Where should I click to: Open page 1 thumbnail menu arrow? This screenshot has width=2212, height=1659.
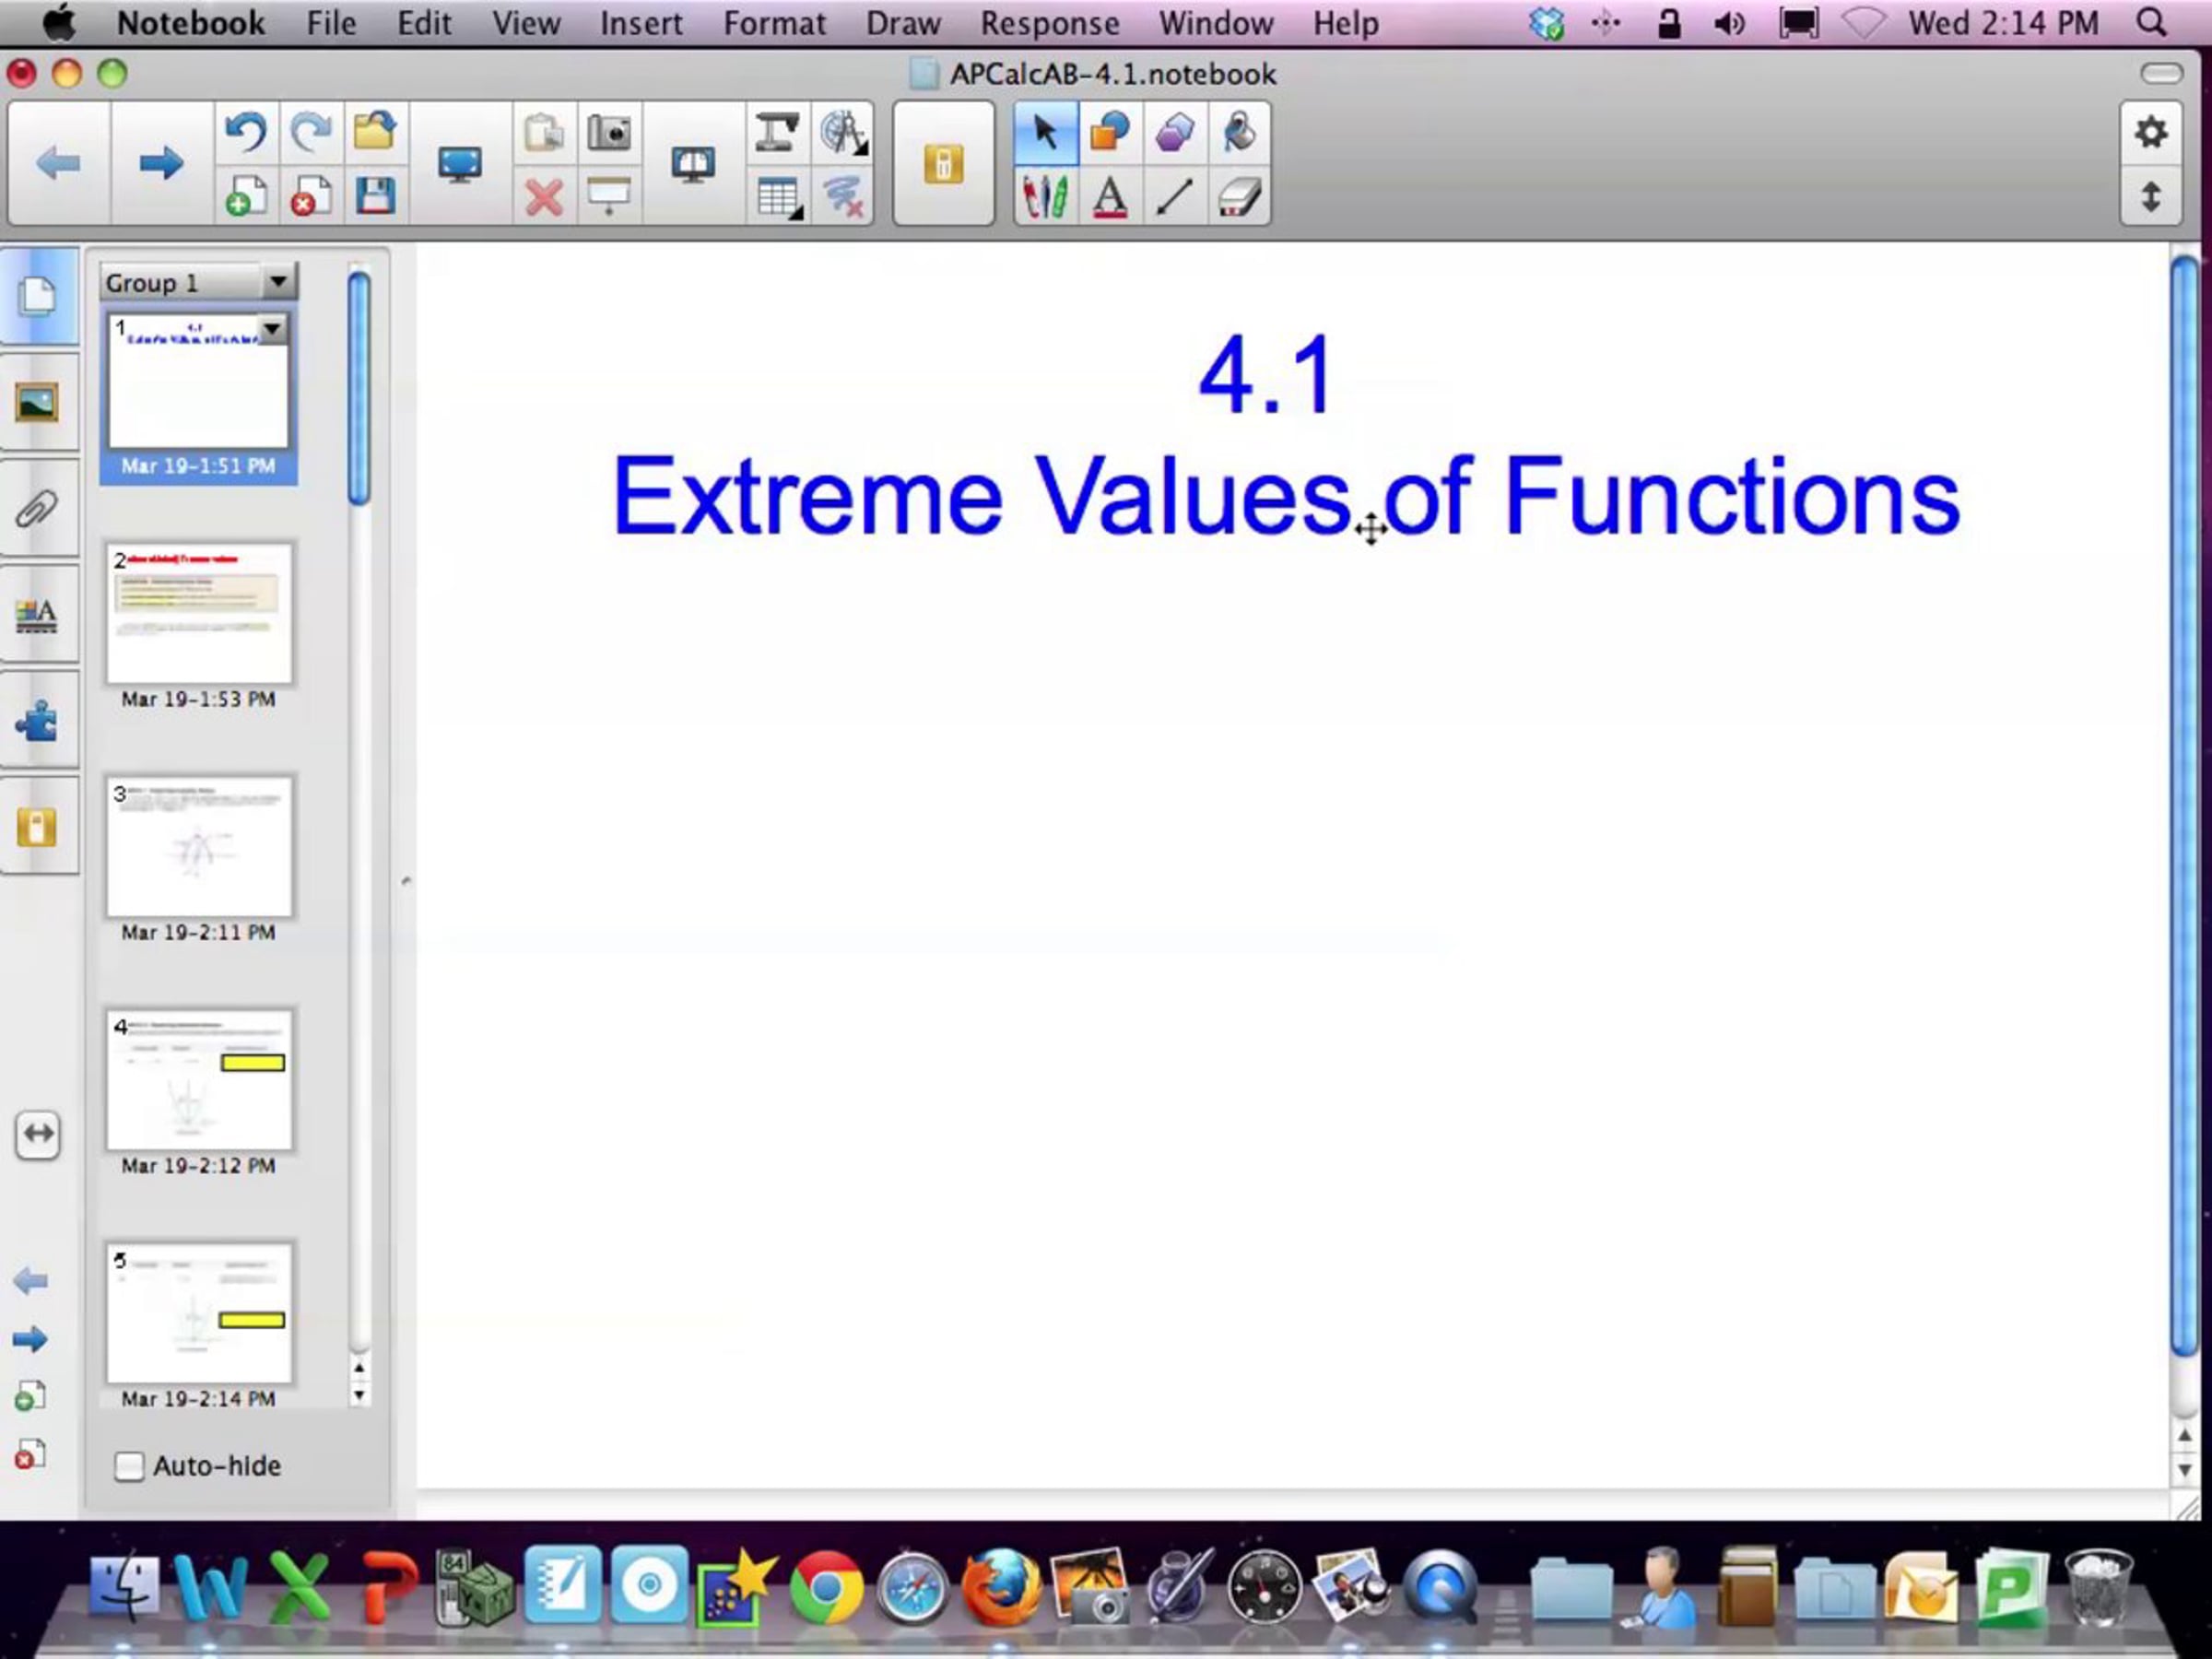click(x=272, y=328)
